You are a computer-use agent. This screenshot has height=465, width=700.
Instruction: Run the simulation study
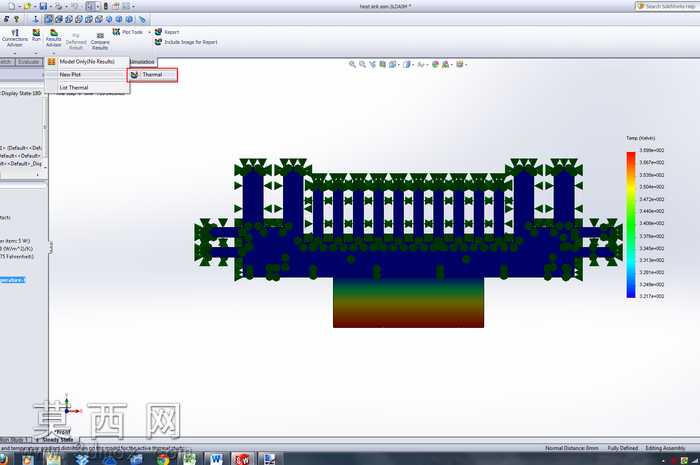click(36, 36)
